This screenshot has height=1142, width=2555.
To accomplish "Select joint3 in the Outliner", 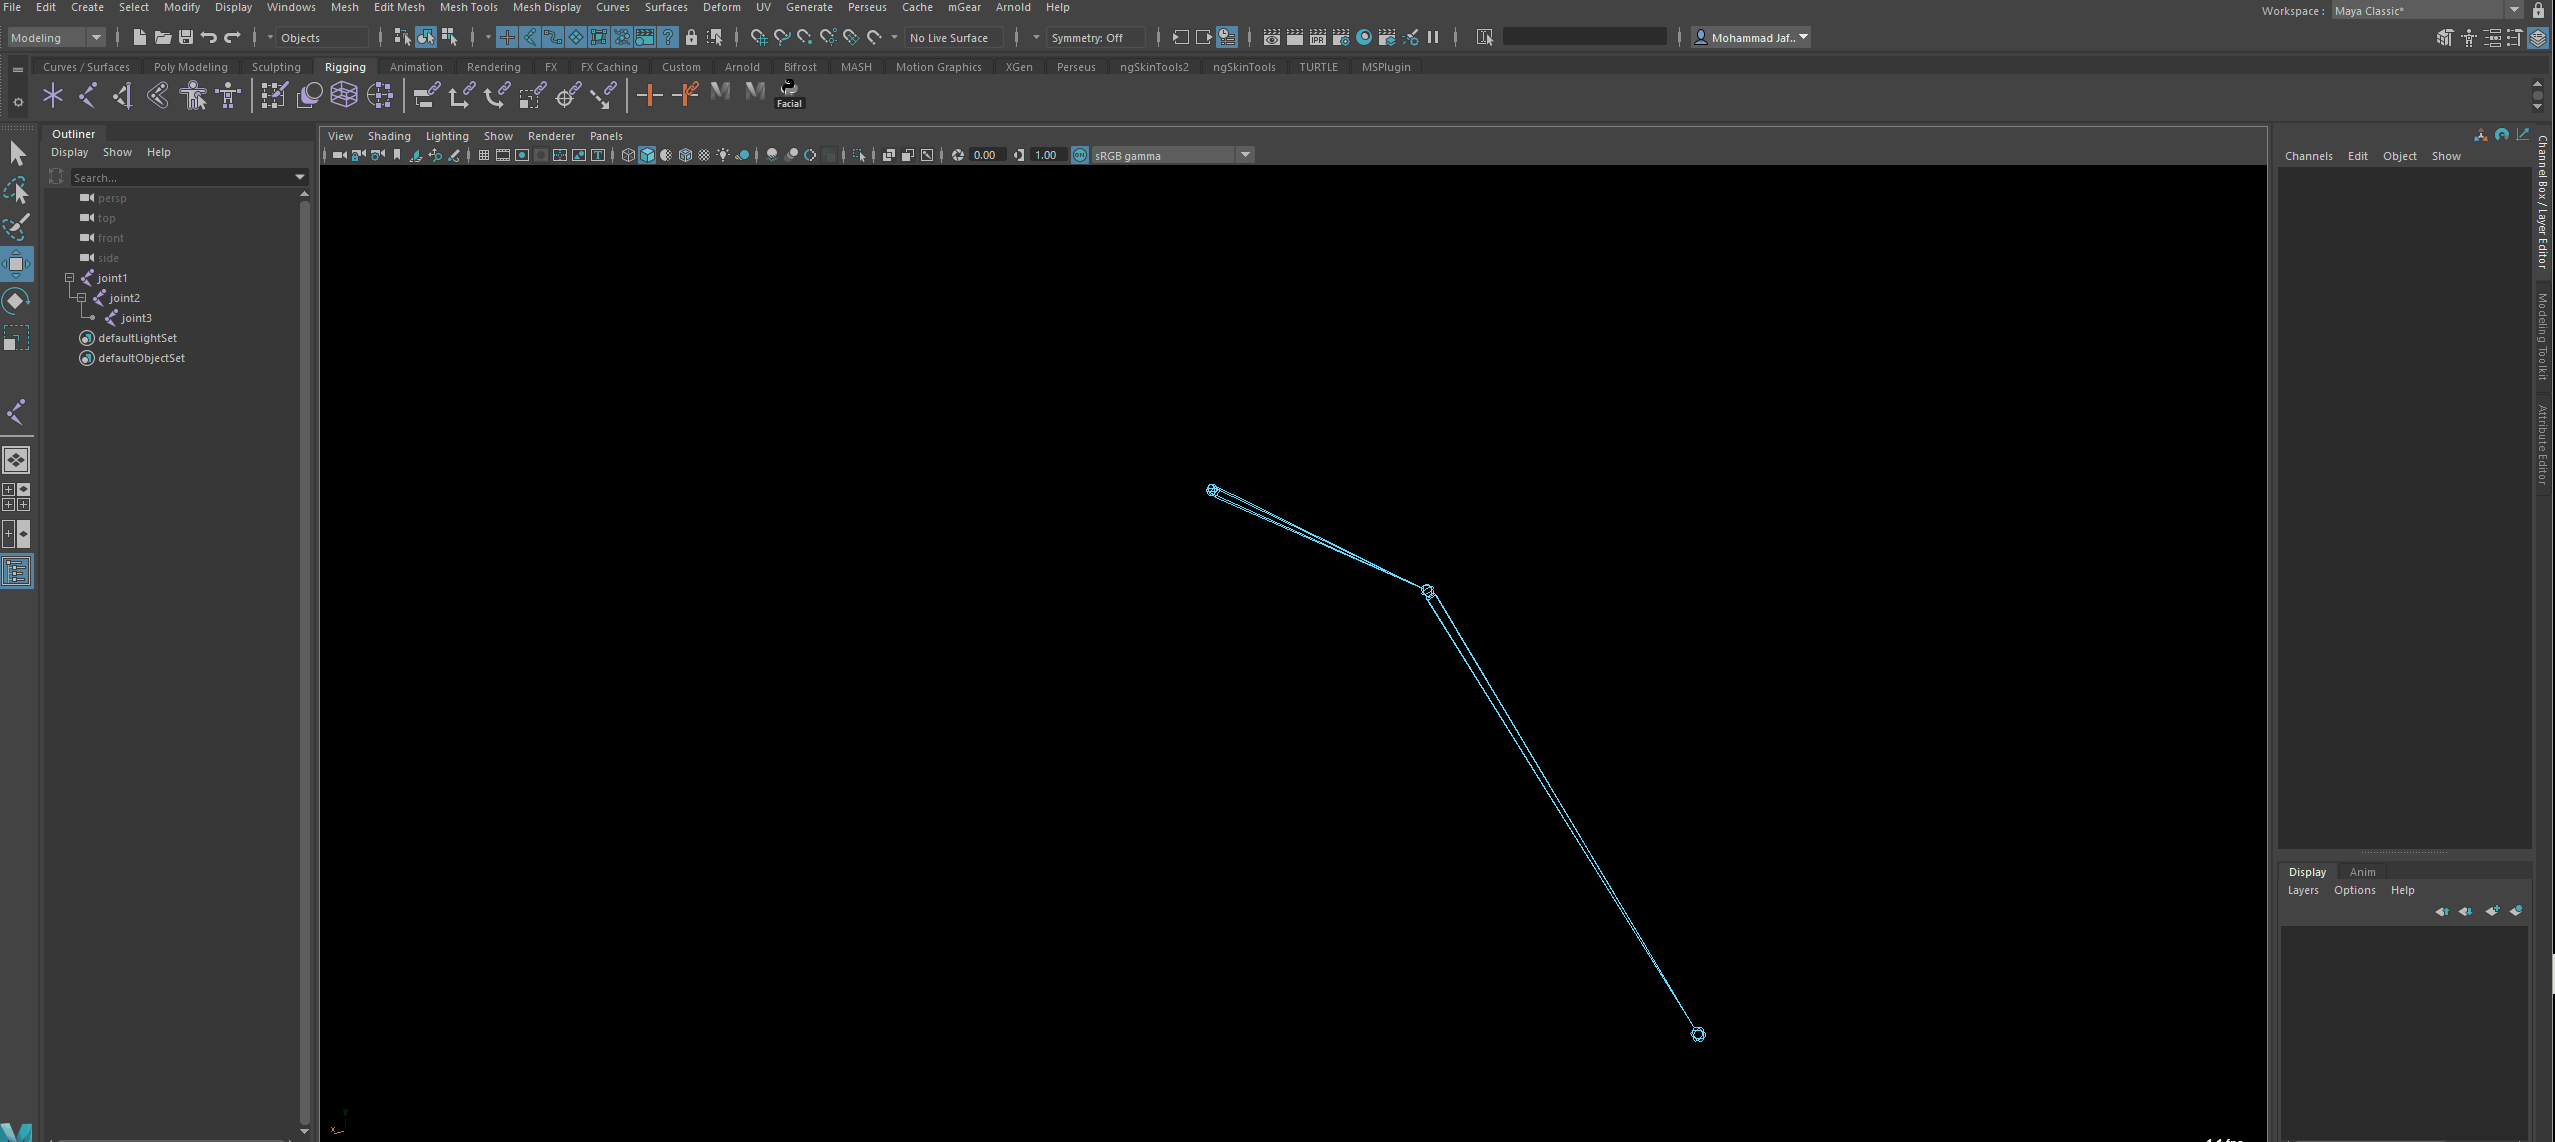I will tap(137, 318).
